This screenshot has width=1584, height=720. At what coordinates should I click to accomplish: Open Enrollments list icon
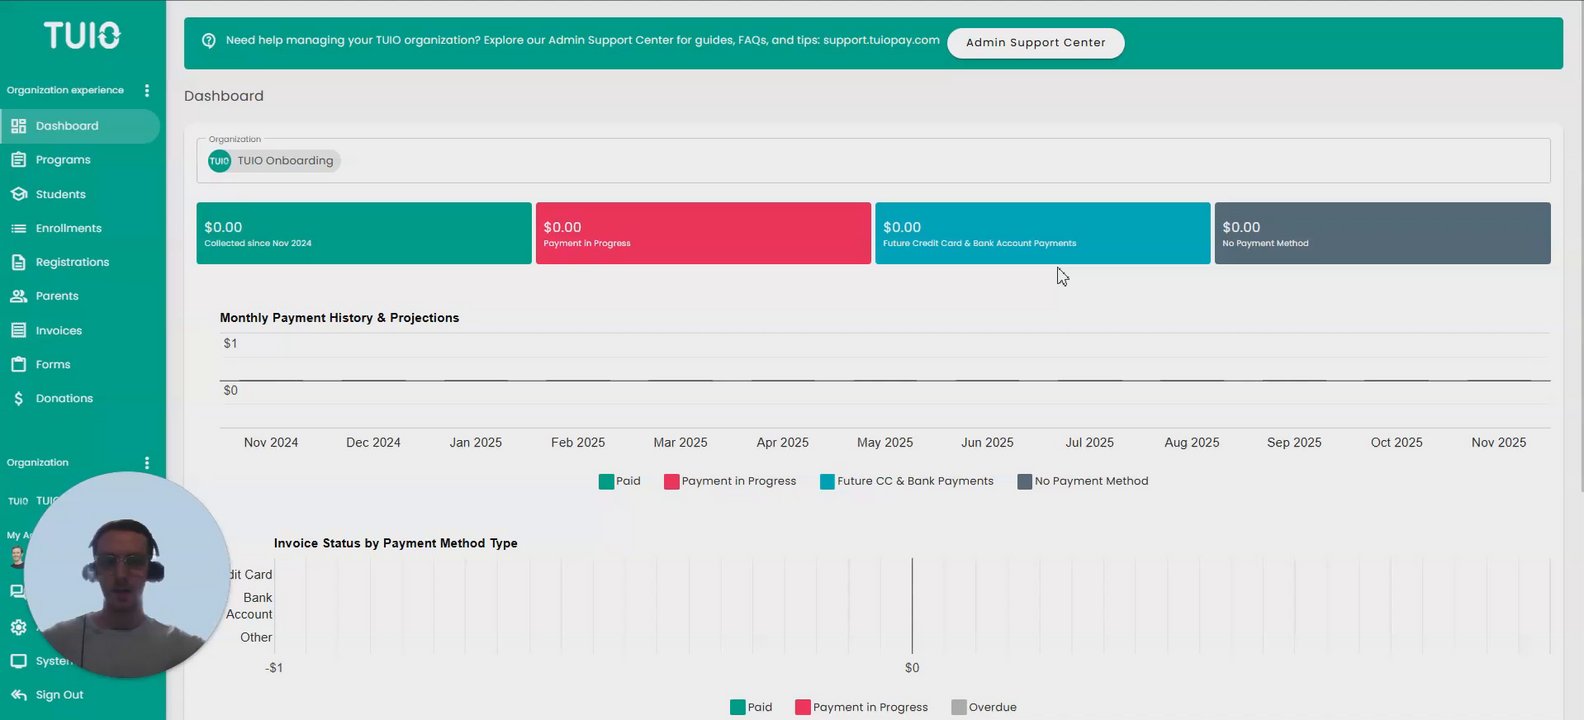click(x=18, y=228)
